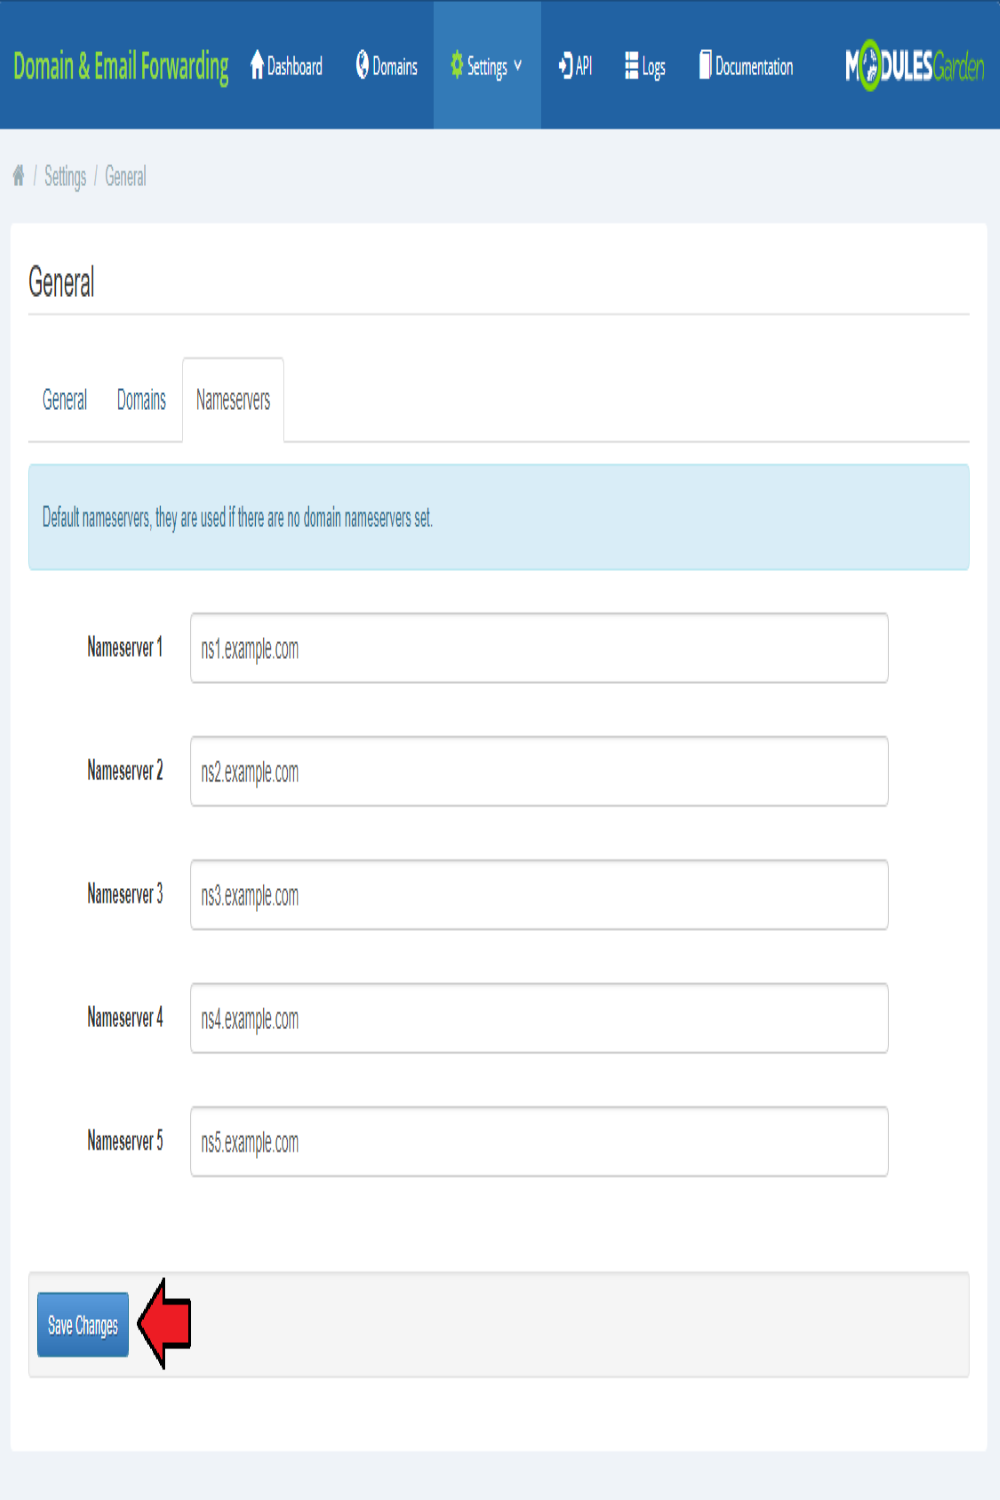
Task: Click the Dashboard home icon
Action: click(257, 65)
